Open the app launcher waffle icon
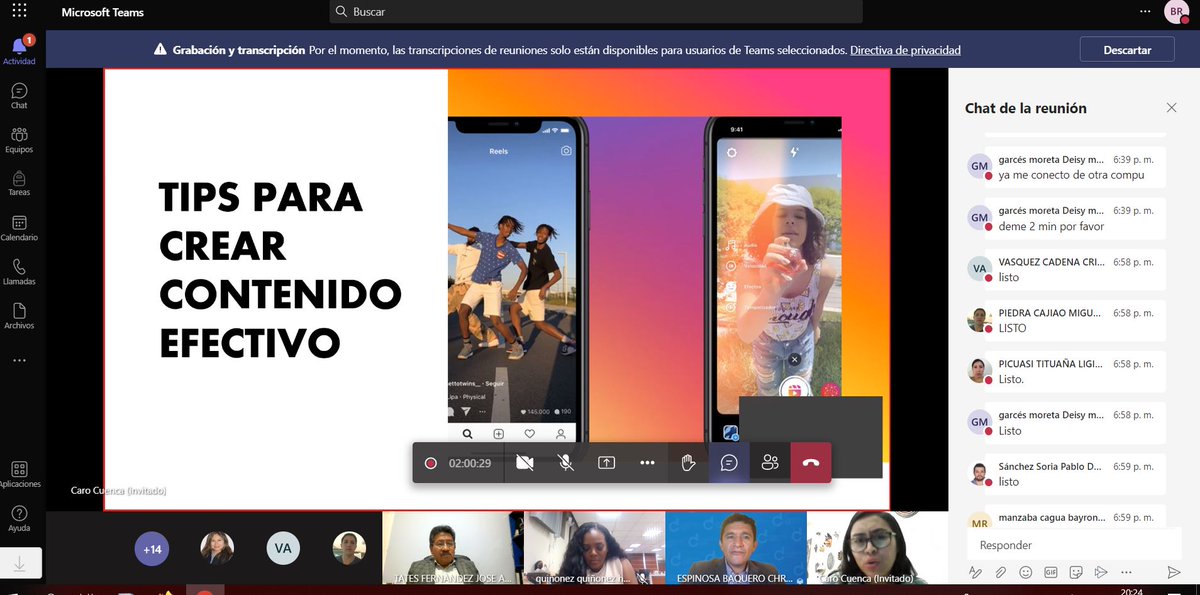1200x595 pixels. (19, 12)
